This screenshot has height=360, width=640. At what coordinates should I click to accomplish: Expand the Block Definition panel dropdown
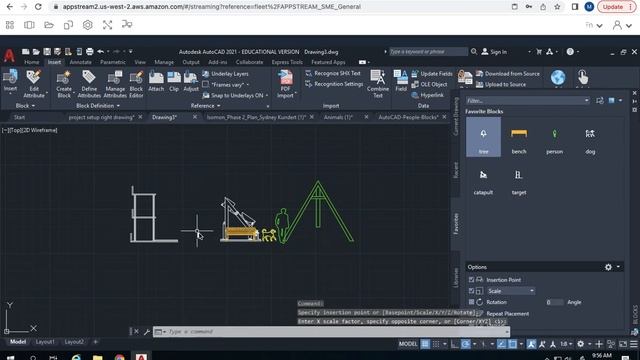98,106
